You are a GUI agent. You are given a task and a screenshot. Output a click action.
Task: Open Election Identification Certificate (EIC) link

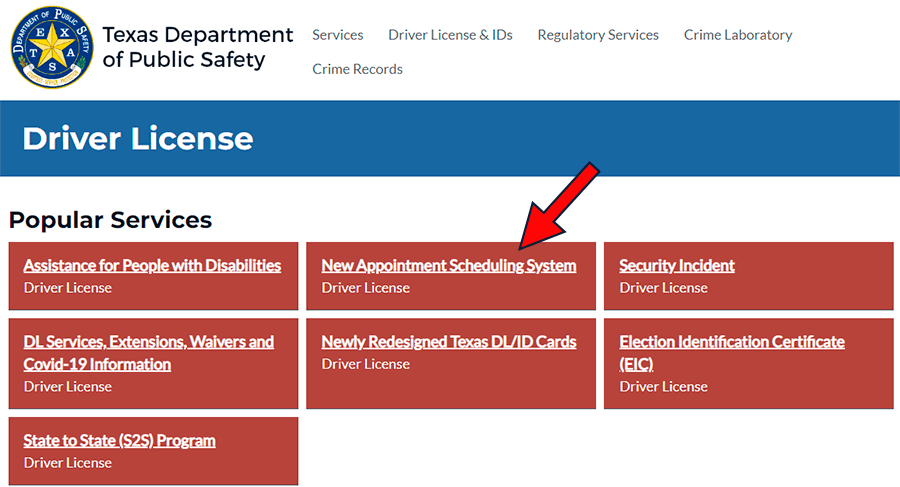tap(732, 353)
